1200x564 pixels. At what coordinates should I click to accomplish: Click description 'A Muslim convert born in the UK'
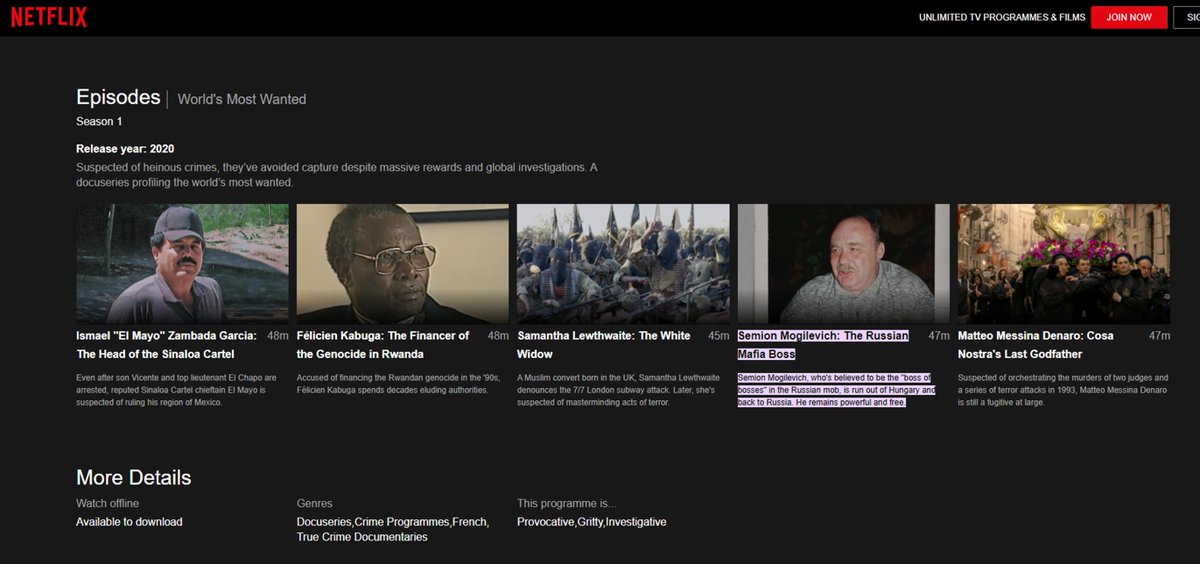pos(616,390)
